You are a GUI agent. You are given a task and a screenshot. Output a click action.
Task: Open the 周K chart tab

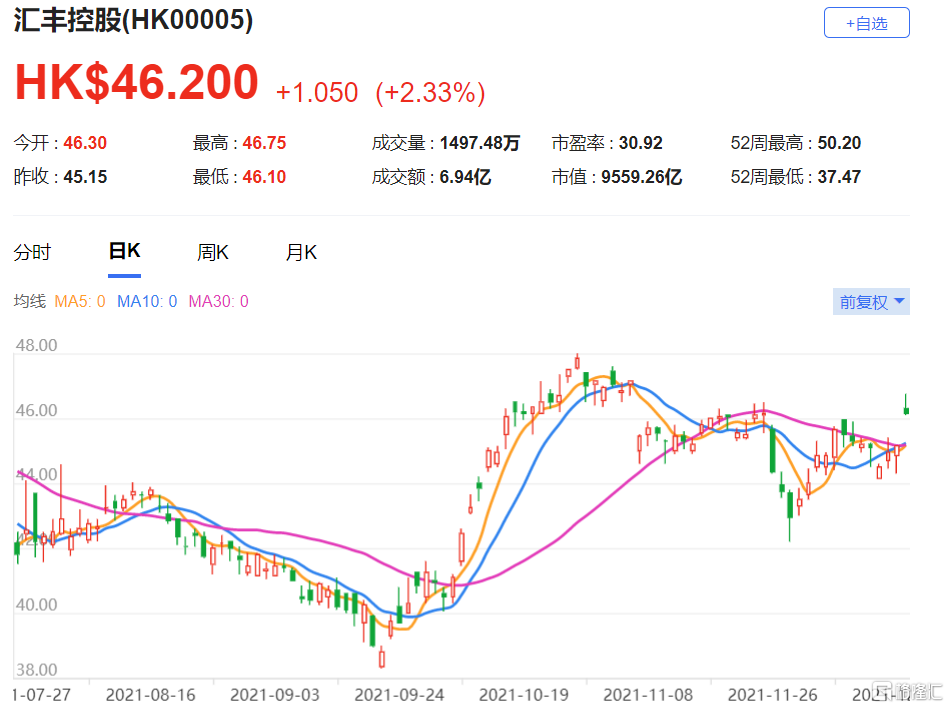coord(213,252)
